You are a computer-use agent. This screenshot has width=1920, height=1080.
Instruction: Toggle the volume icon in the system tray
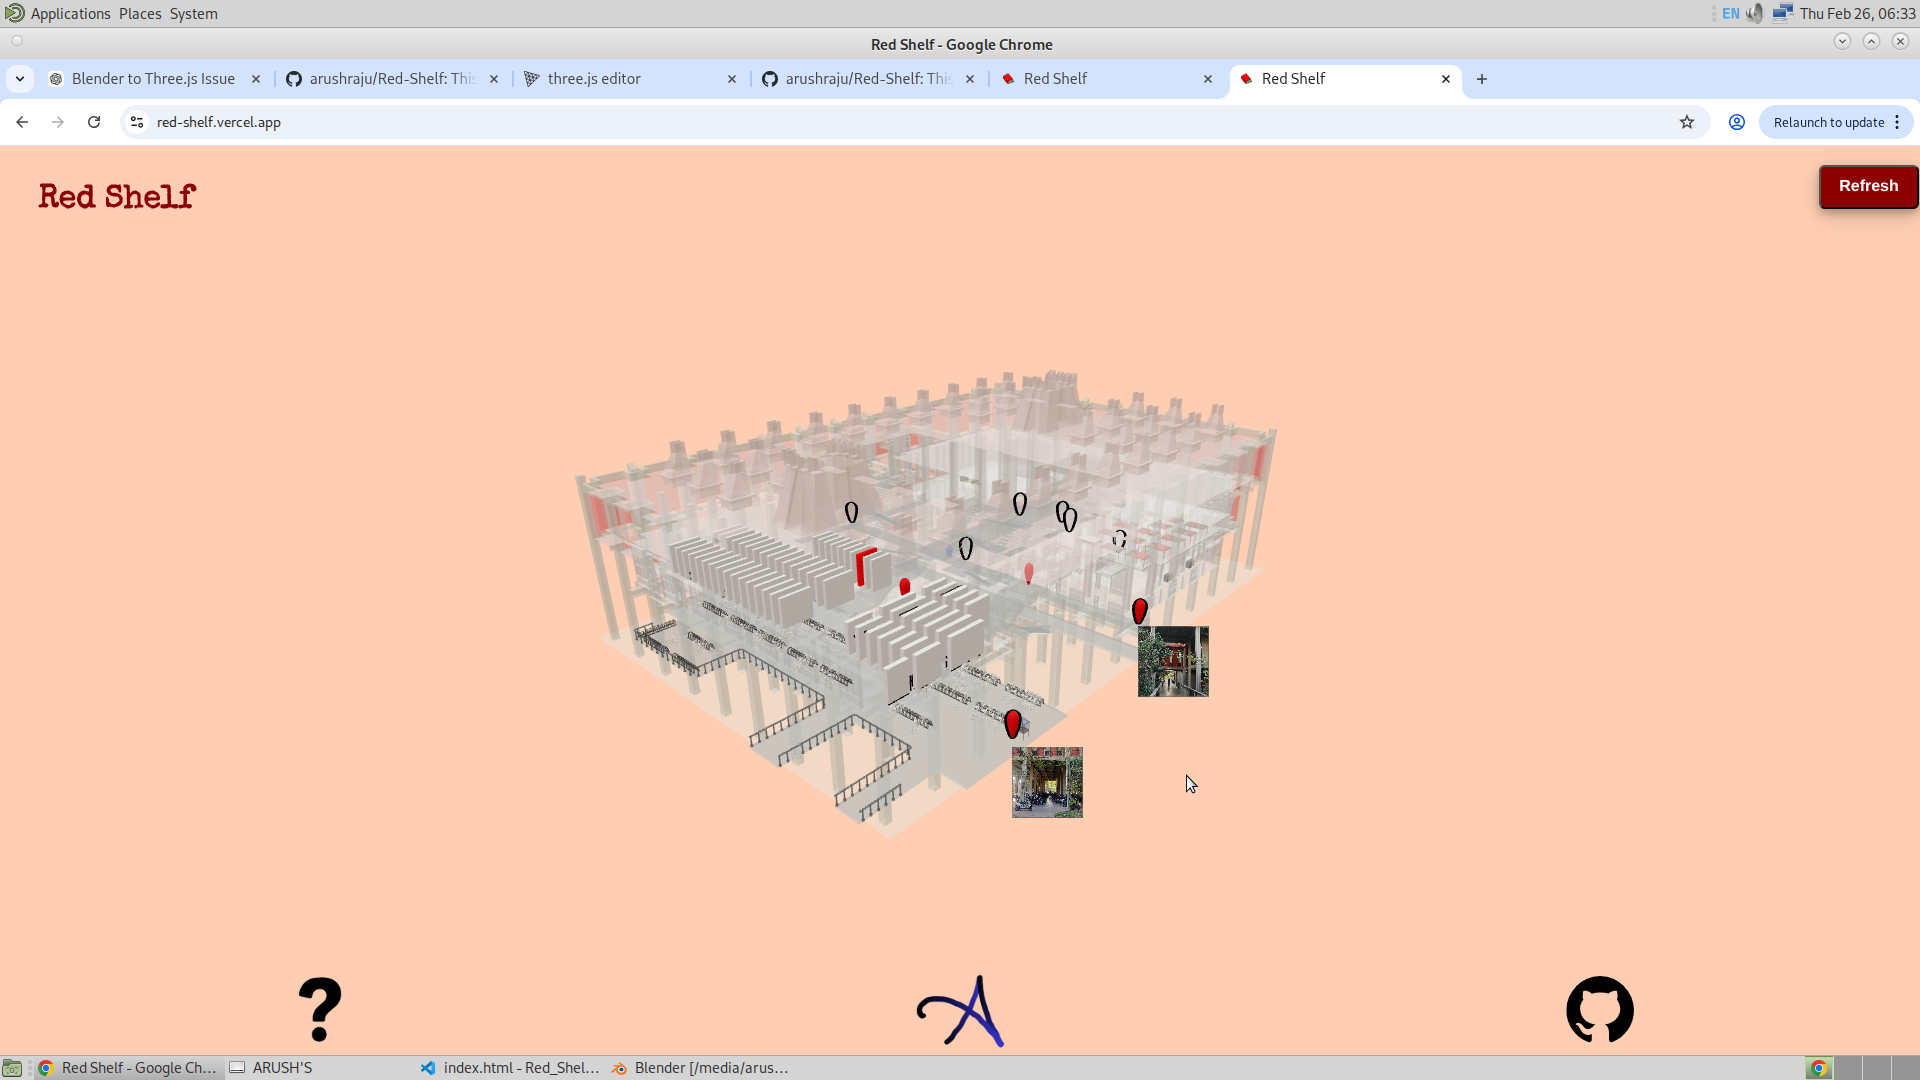click(1755, 13)
